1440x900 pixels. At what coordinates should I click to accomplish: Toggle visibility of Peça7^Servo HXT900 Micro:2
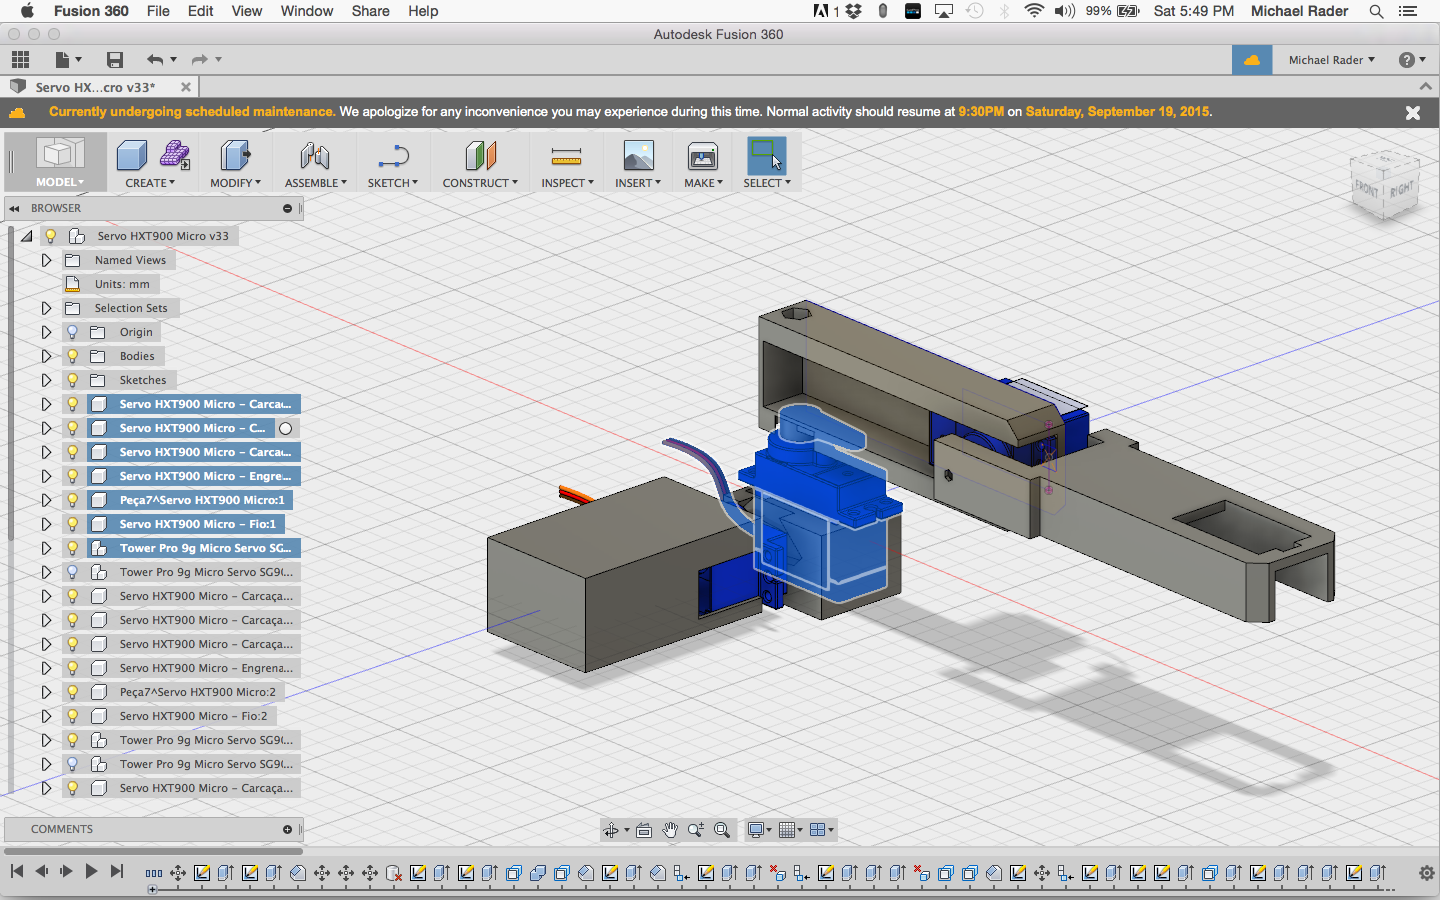(x=72, y=692)
